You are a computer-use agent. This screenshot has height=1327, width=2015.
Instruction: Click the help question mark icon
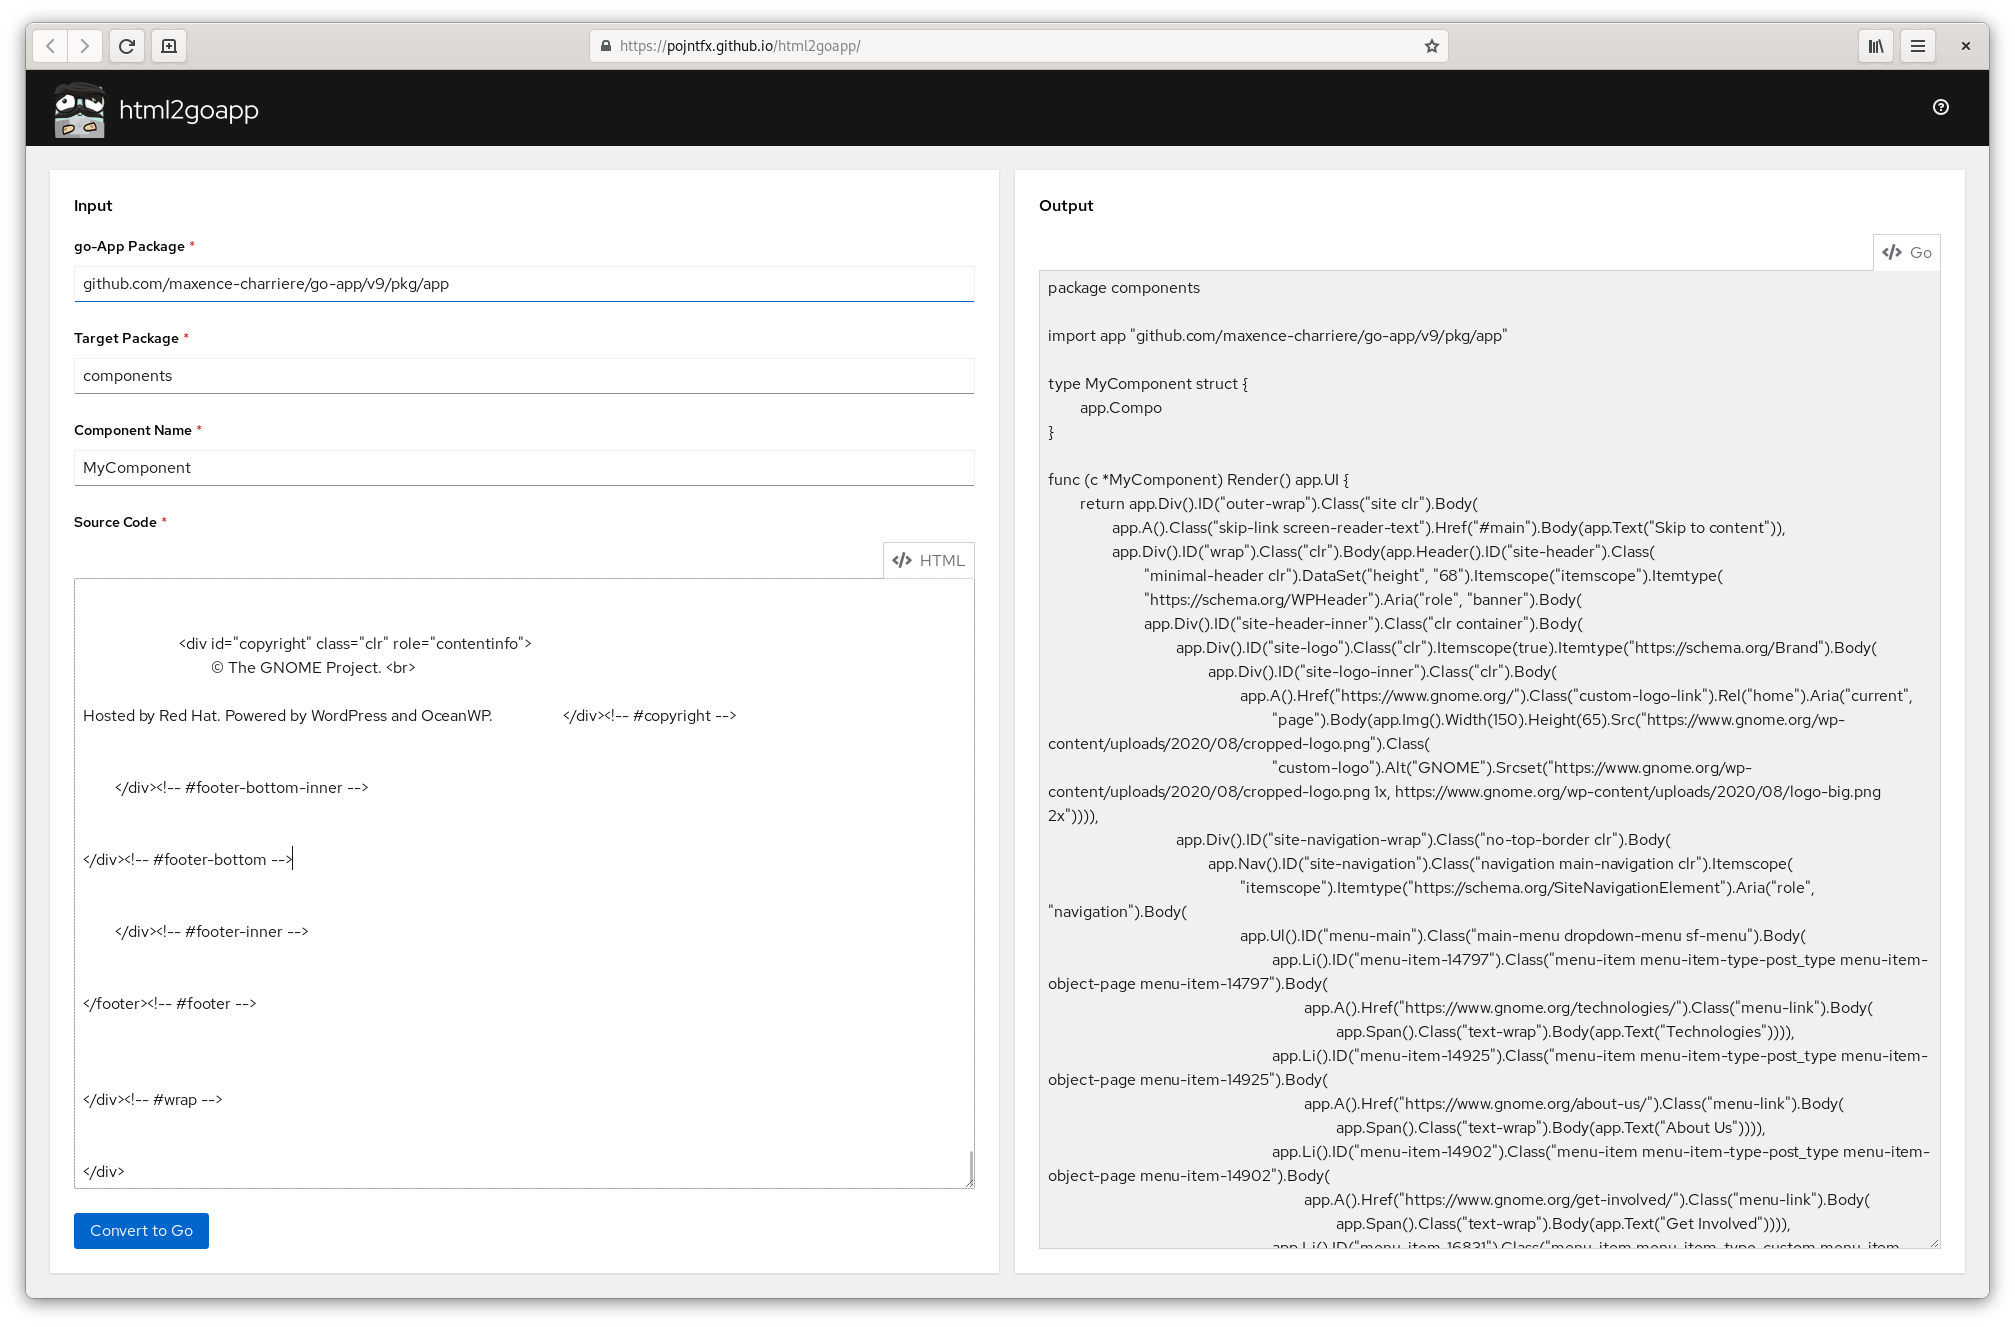pos(1940,108)
